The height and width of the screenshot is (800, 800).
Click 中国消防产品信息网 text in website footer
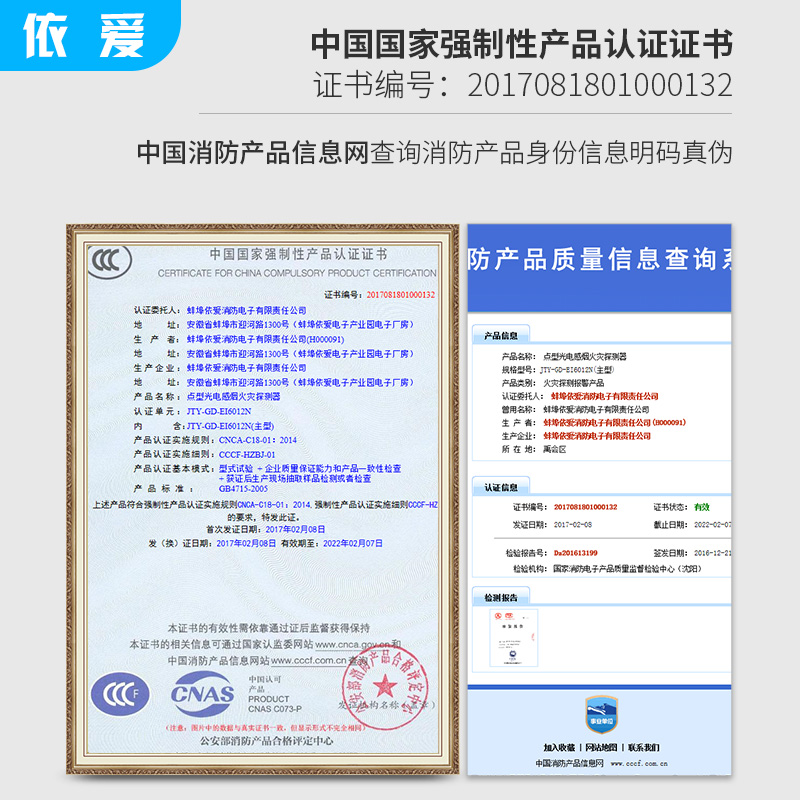pyautogui.click(x=569, y=763)
